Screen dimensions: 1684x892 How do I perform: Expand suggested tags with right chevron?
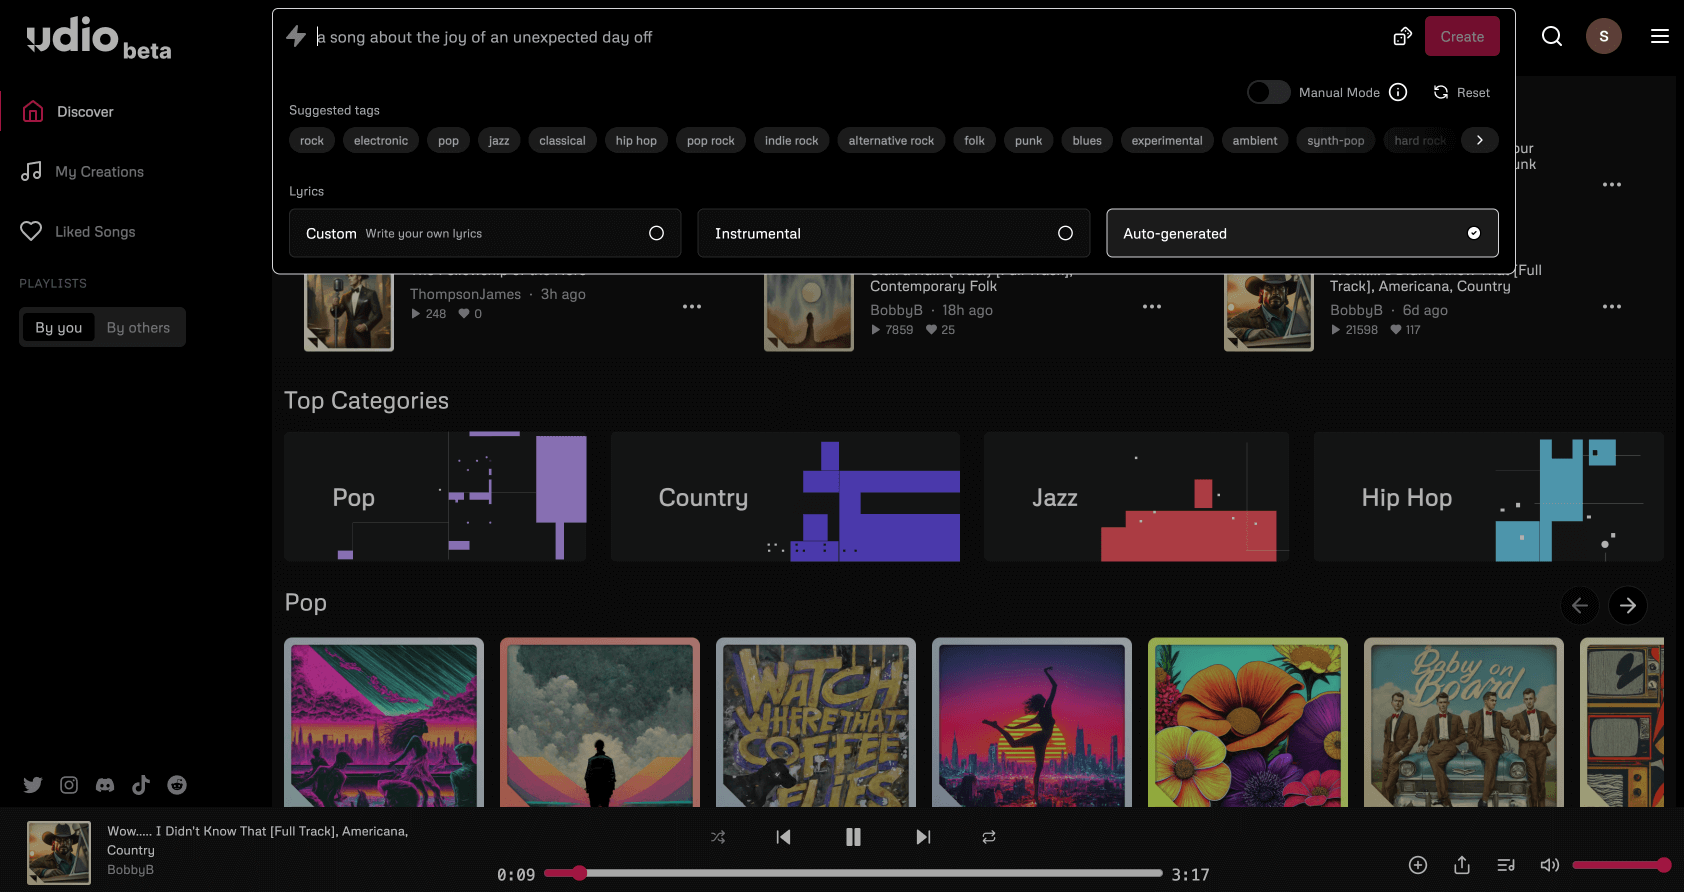(x=1480, y=140)
